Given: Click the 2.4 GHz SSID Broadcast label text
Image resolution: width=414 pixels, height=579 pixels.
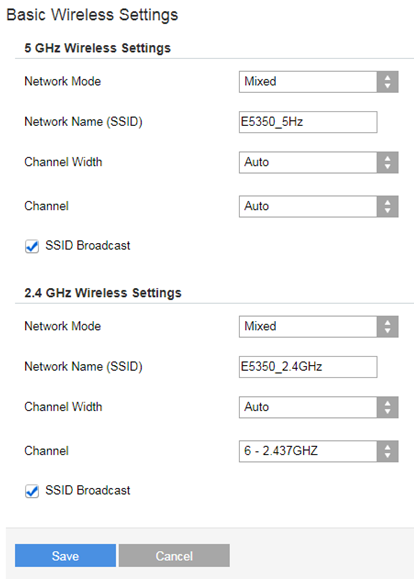Looking at the screenshot, I should (x=88, y=490).
